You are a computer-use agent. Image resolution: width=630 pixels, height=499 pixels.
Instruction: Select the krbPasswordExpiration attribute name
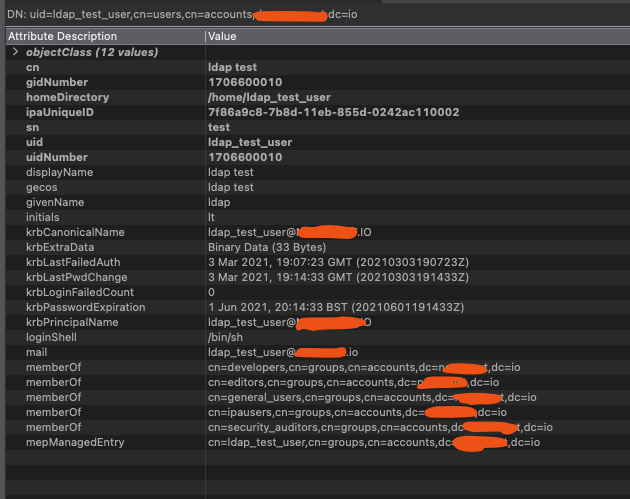click(x=86, y=307)
